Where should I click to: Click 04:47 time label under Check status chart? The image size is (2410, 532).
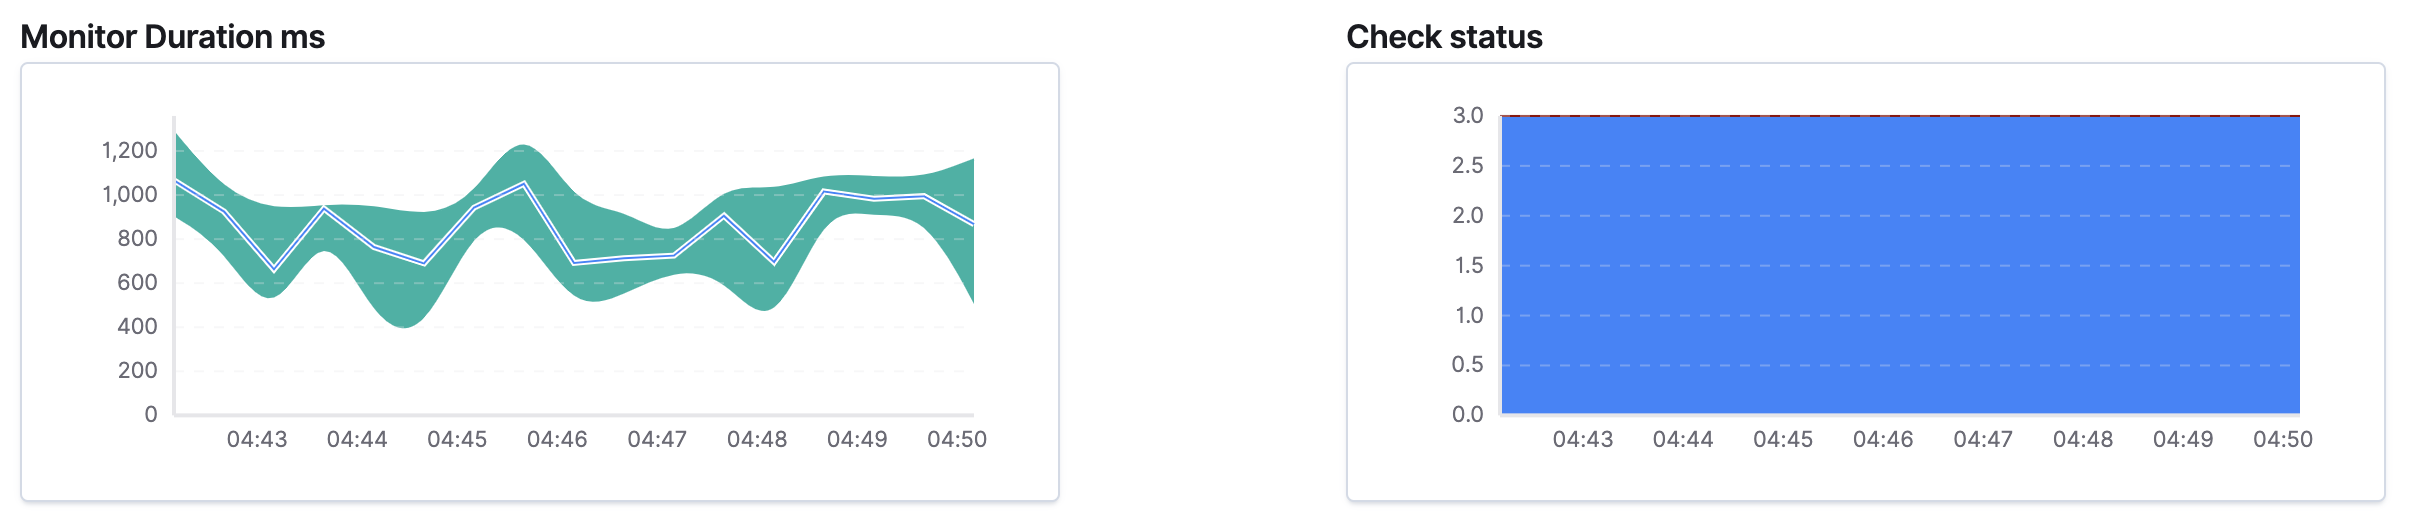[x=1983, y=440]
